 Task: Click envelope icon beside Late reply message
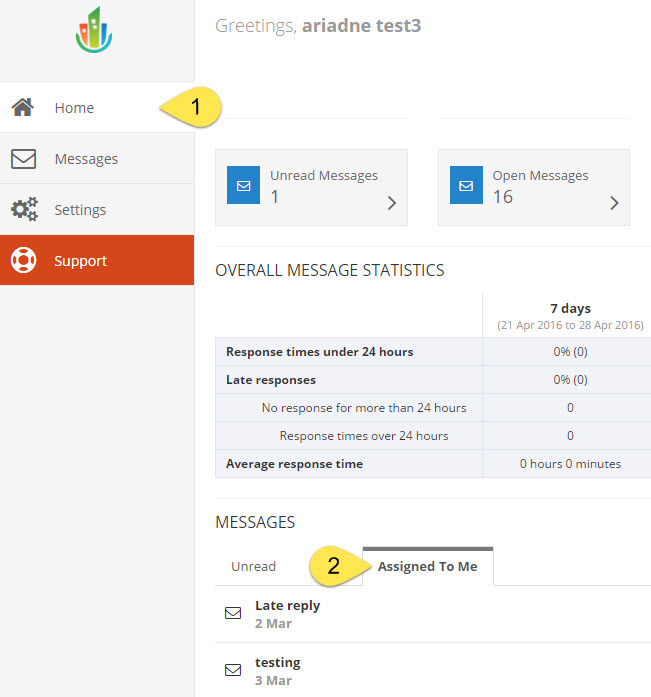[233, 614]
